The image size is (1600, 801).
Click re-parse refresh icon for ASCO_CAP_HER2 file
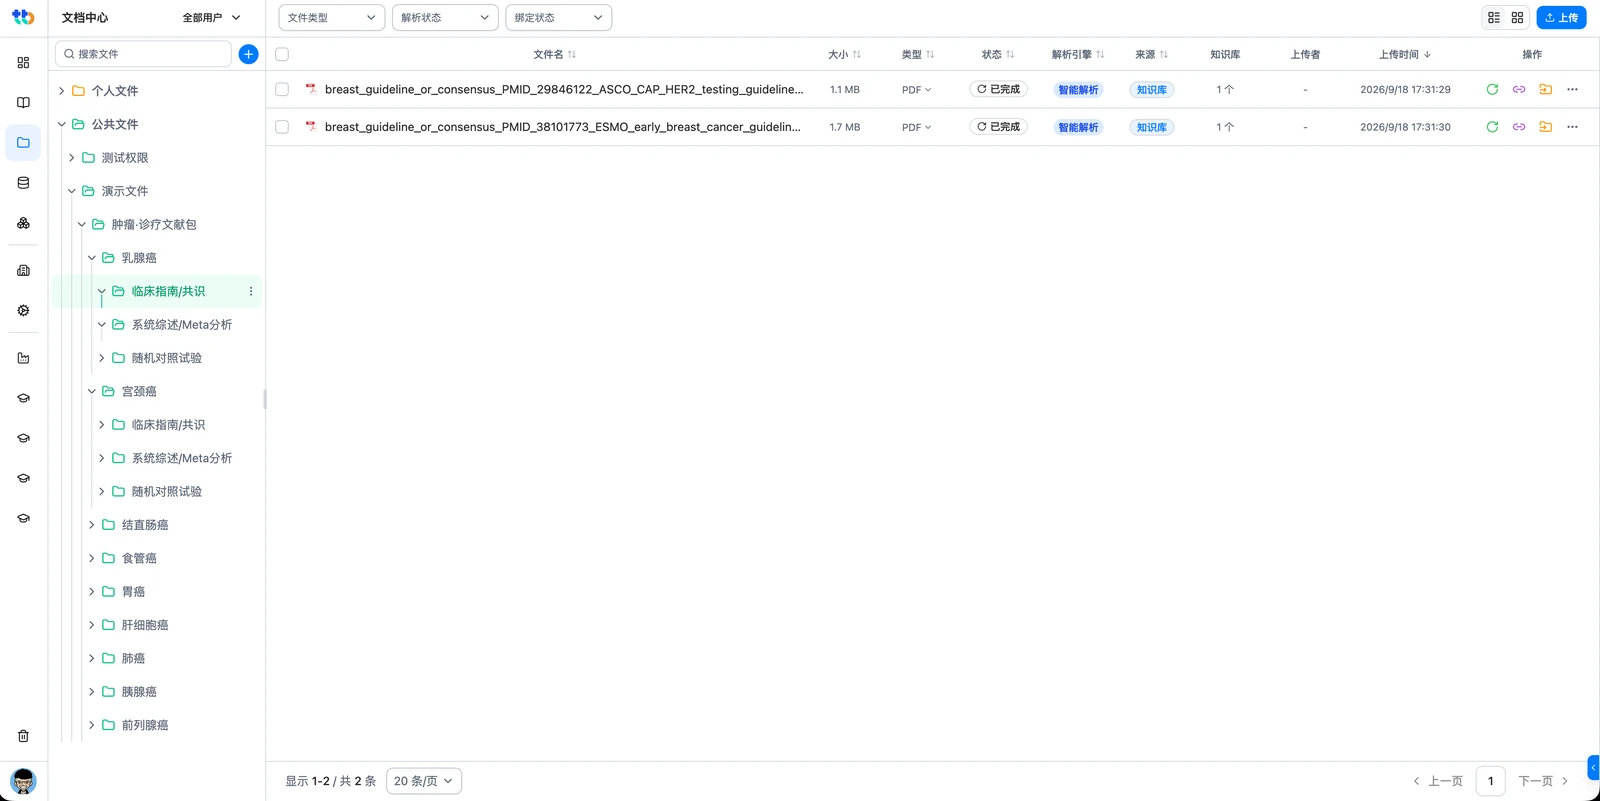[1492, 89]
